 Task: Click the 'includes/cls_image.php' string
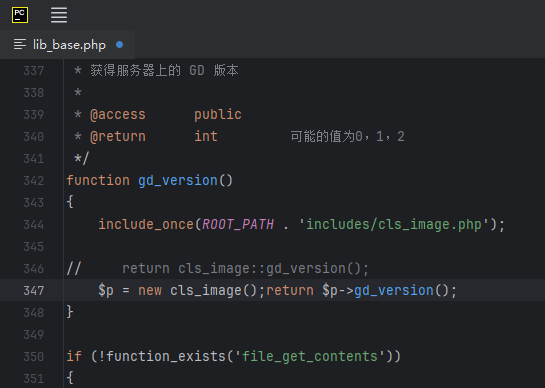pos(394,225)
